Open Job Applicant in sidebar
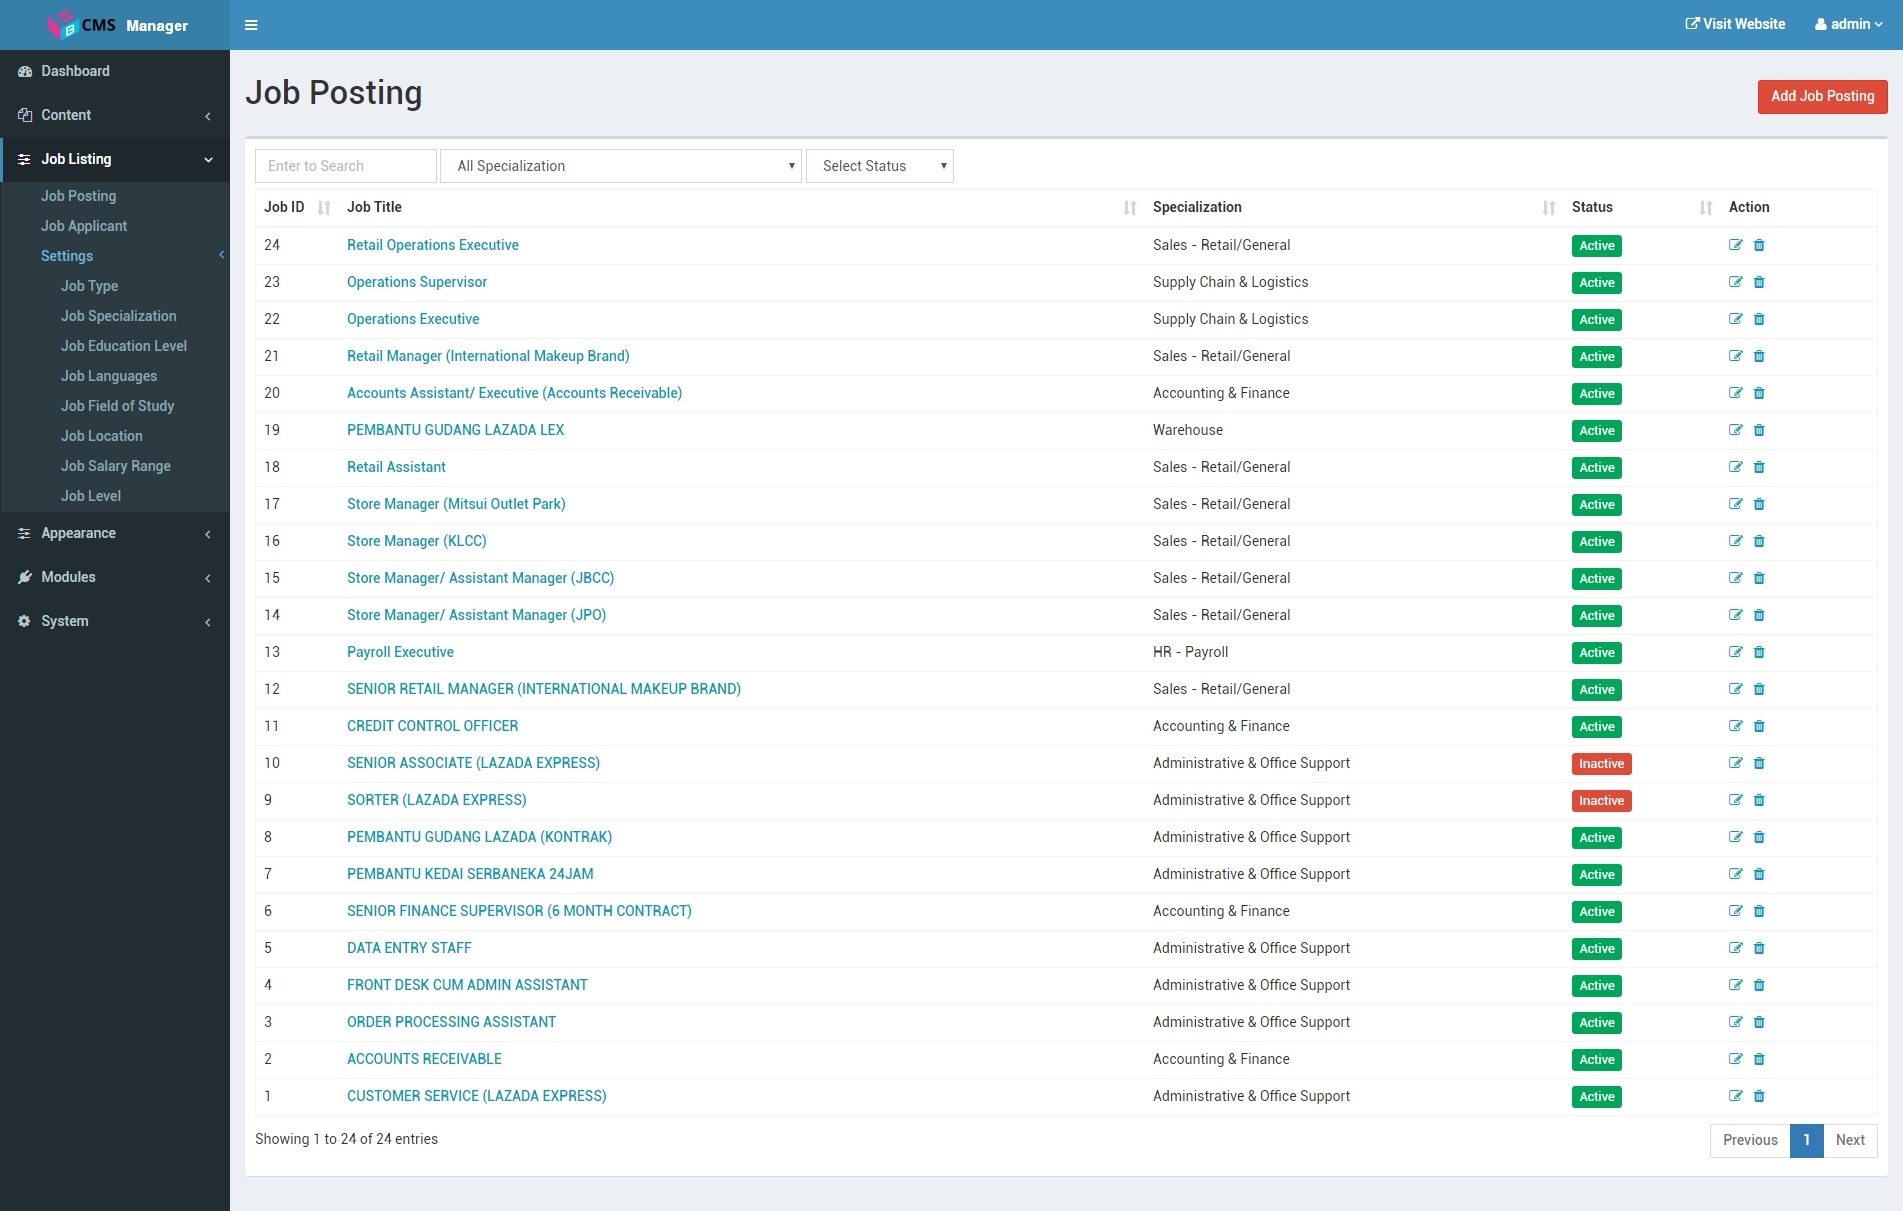 (x=84, y=226)
